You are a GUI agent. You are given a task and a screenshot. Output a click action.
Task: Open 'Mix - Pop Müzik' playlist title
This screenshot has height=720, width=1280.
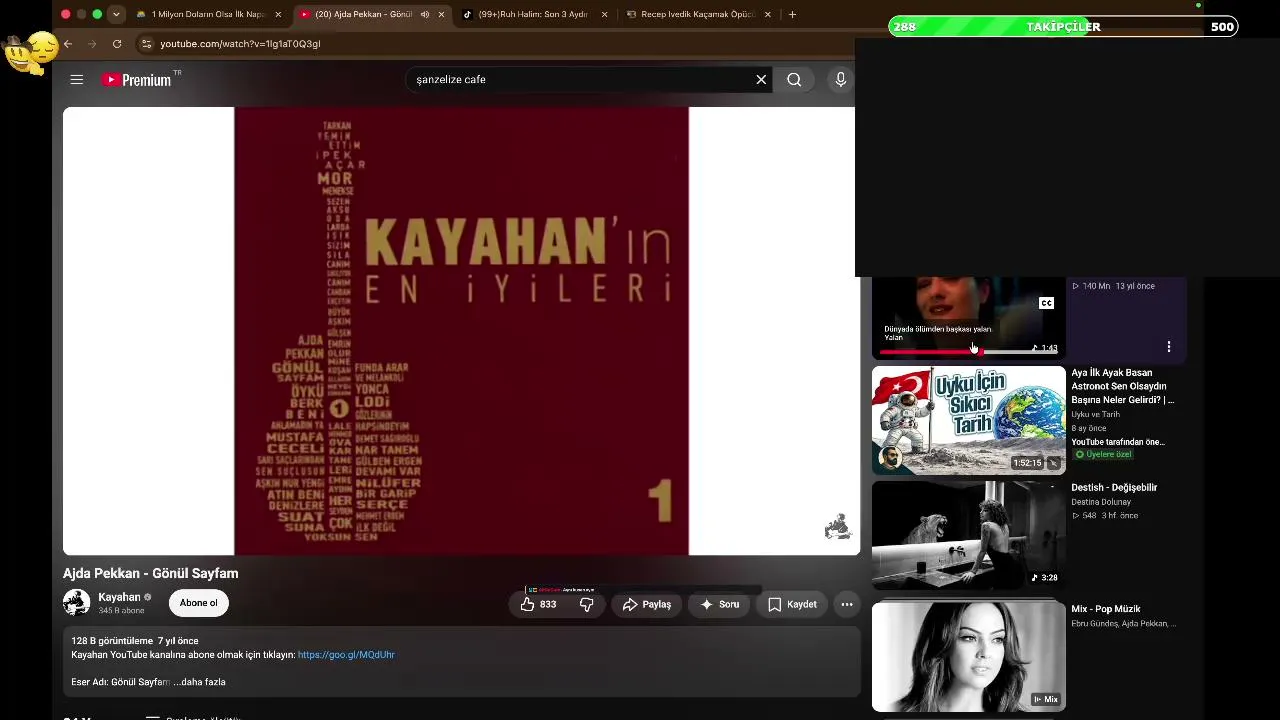click(1106, 609)
